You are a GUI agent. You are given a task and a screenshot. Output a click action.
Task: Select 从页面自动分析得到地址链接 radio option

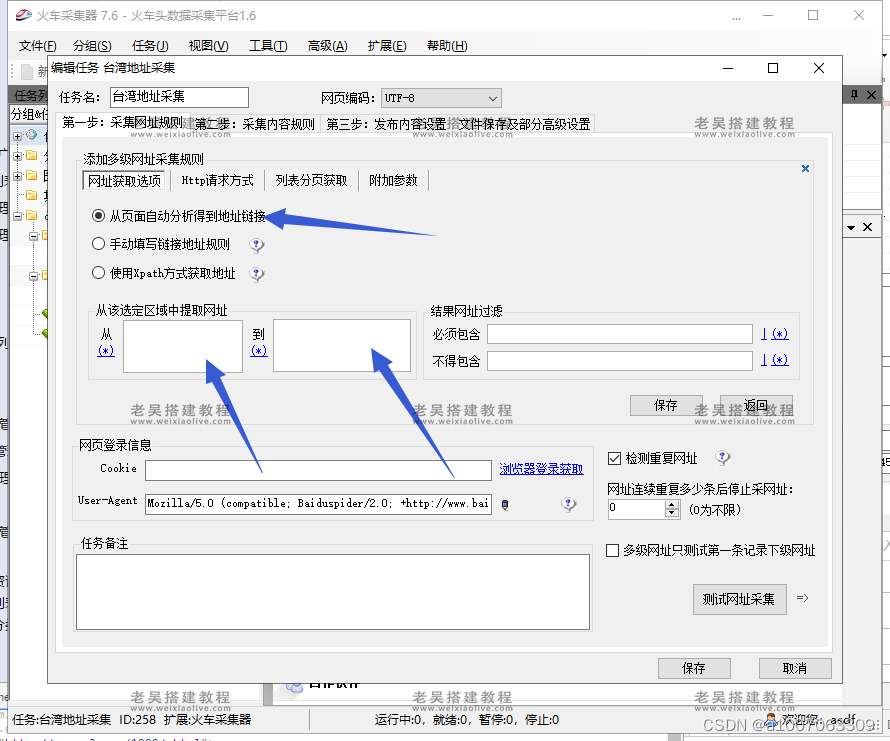click(x=98, y=216)
